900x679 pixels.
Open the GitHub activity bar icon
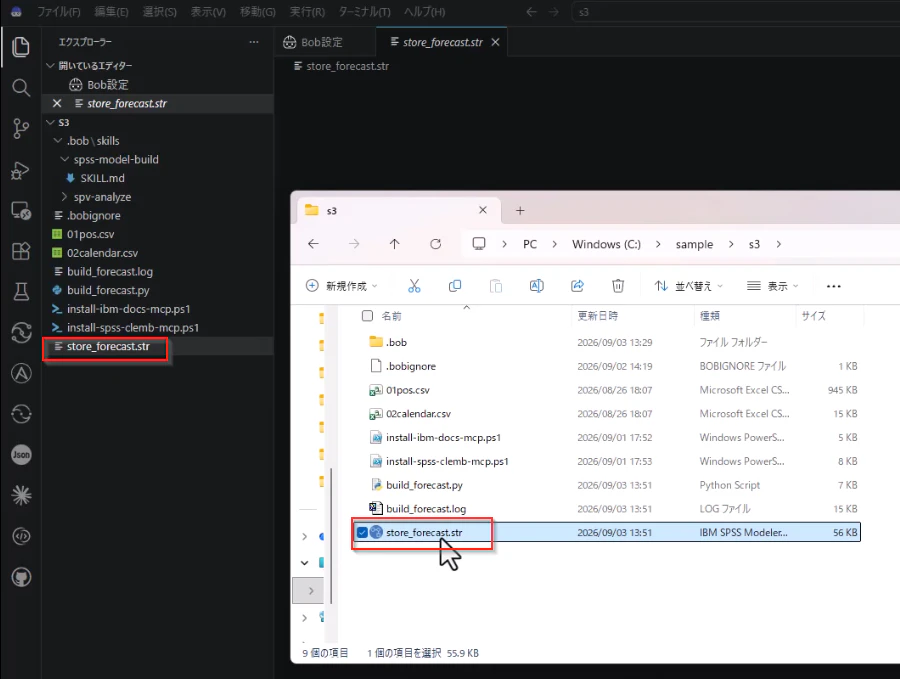pyautogui.click(x=21, y=577)
